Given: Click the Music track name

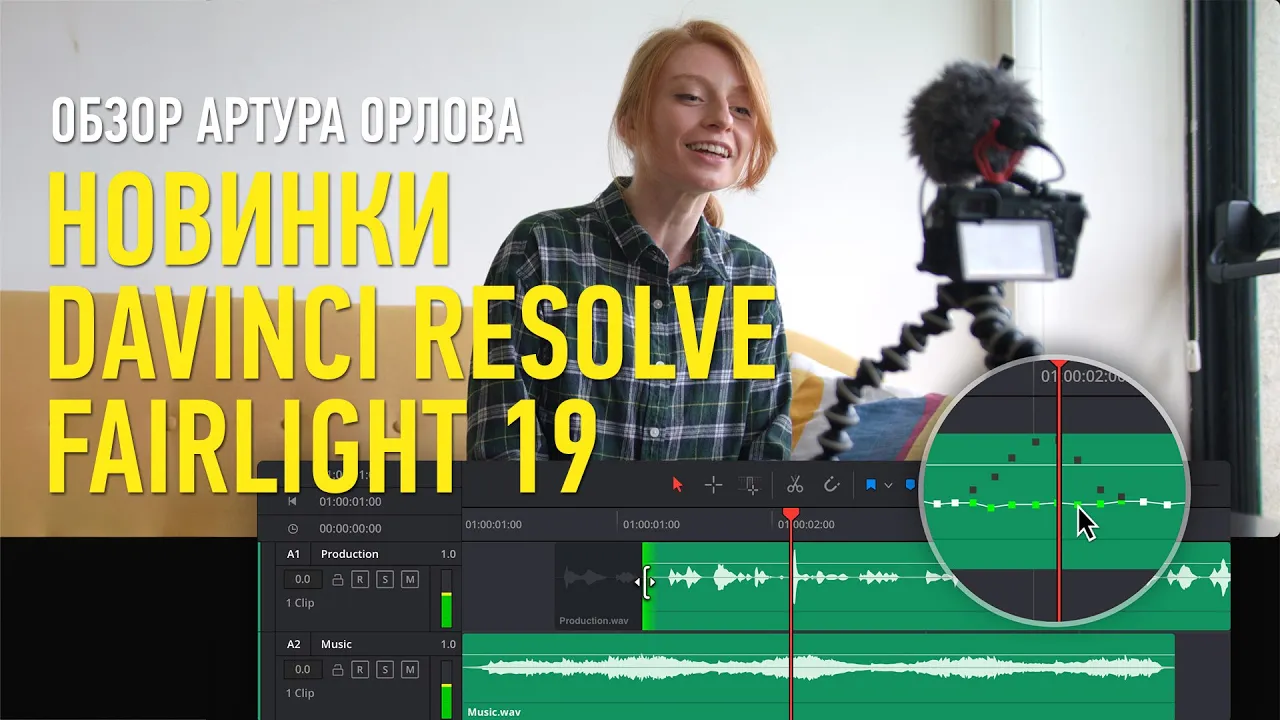Looking at the screenshot, I should click(336, 644).
